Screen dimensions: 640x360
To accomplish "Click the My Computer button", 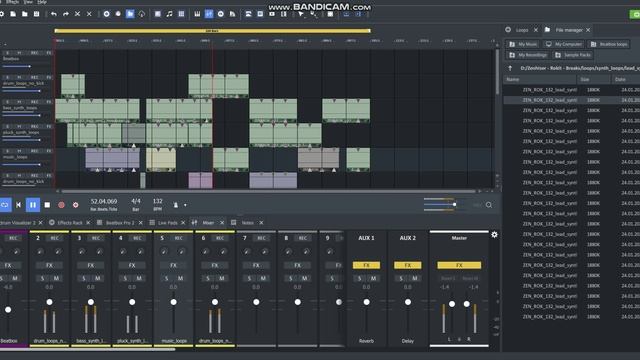I will 564,44.
